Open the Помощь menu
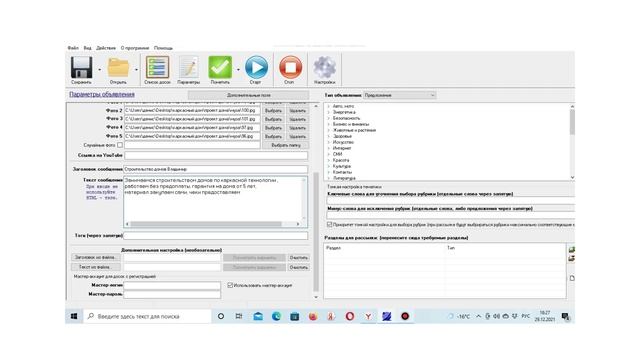The width and height of the screenshot is (640, 360). [x=163, y=48]
